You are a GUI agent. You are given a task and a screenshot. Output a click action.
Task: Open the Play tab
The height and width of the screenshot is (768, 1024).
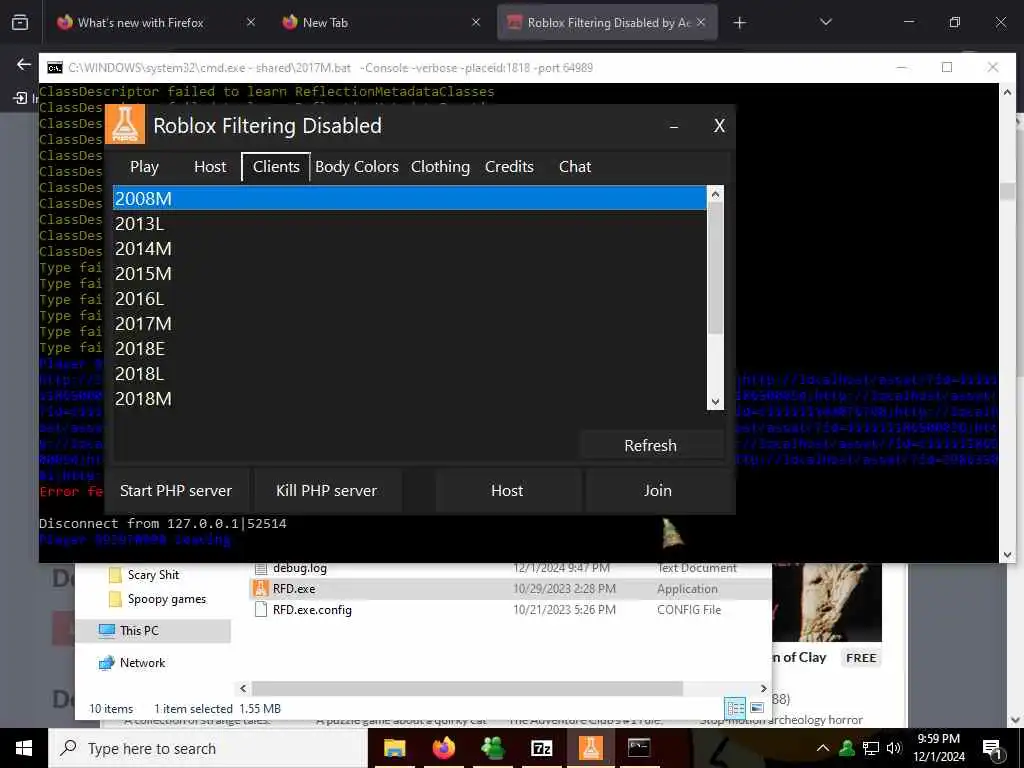(144, 167)
